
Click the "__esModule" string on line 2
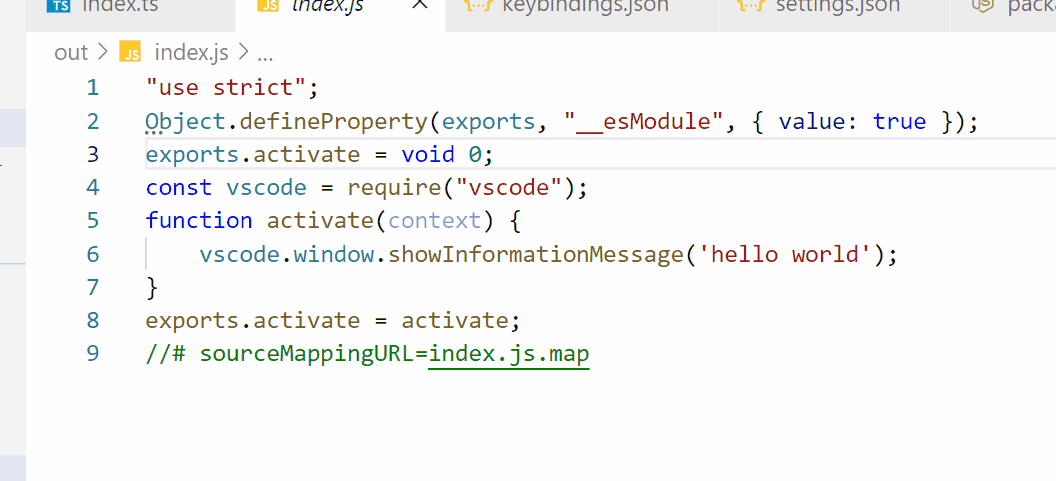pyautogui.click(x=643, y=122)
